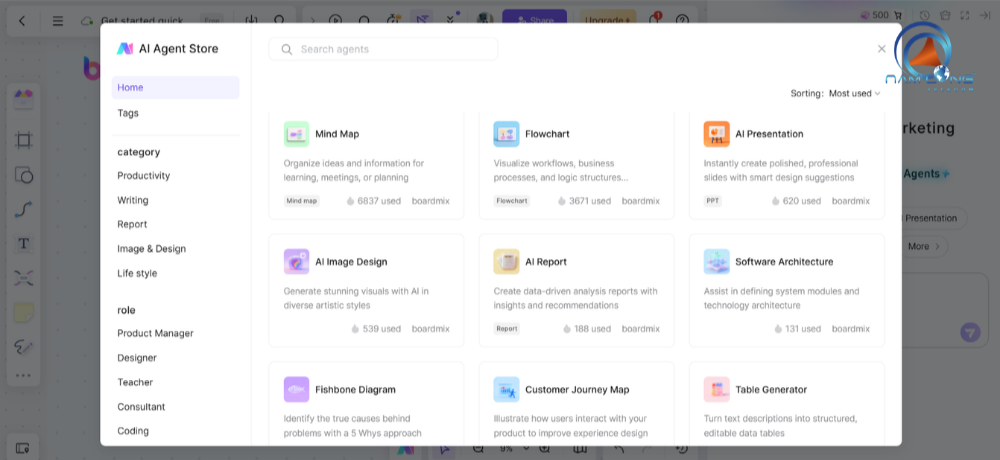Close the AI Agent Store dialog
This screenshot has height=460, width=1000.
tap(881, 49)
